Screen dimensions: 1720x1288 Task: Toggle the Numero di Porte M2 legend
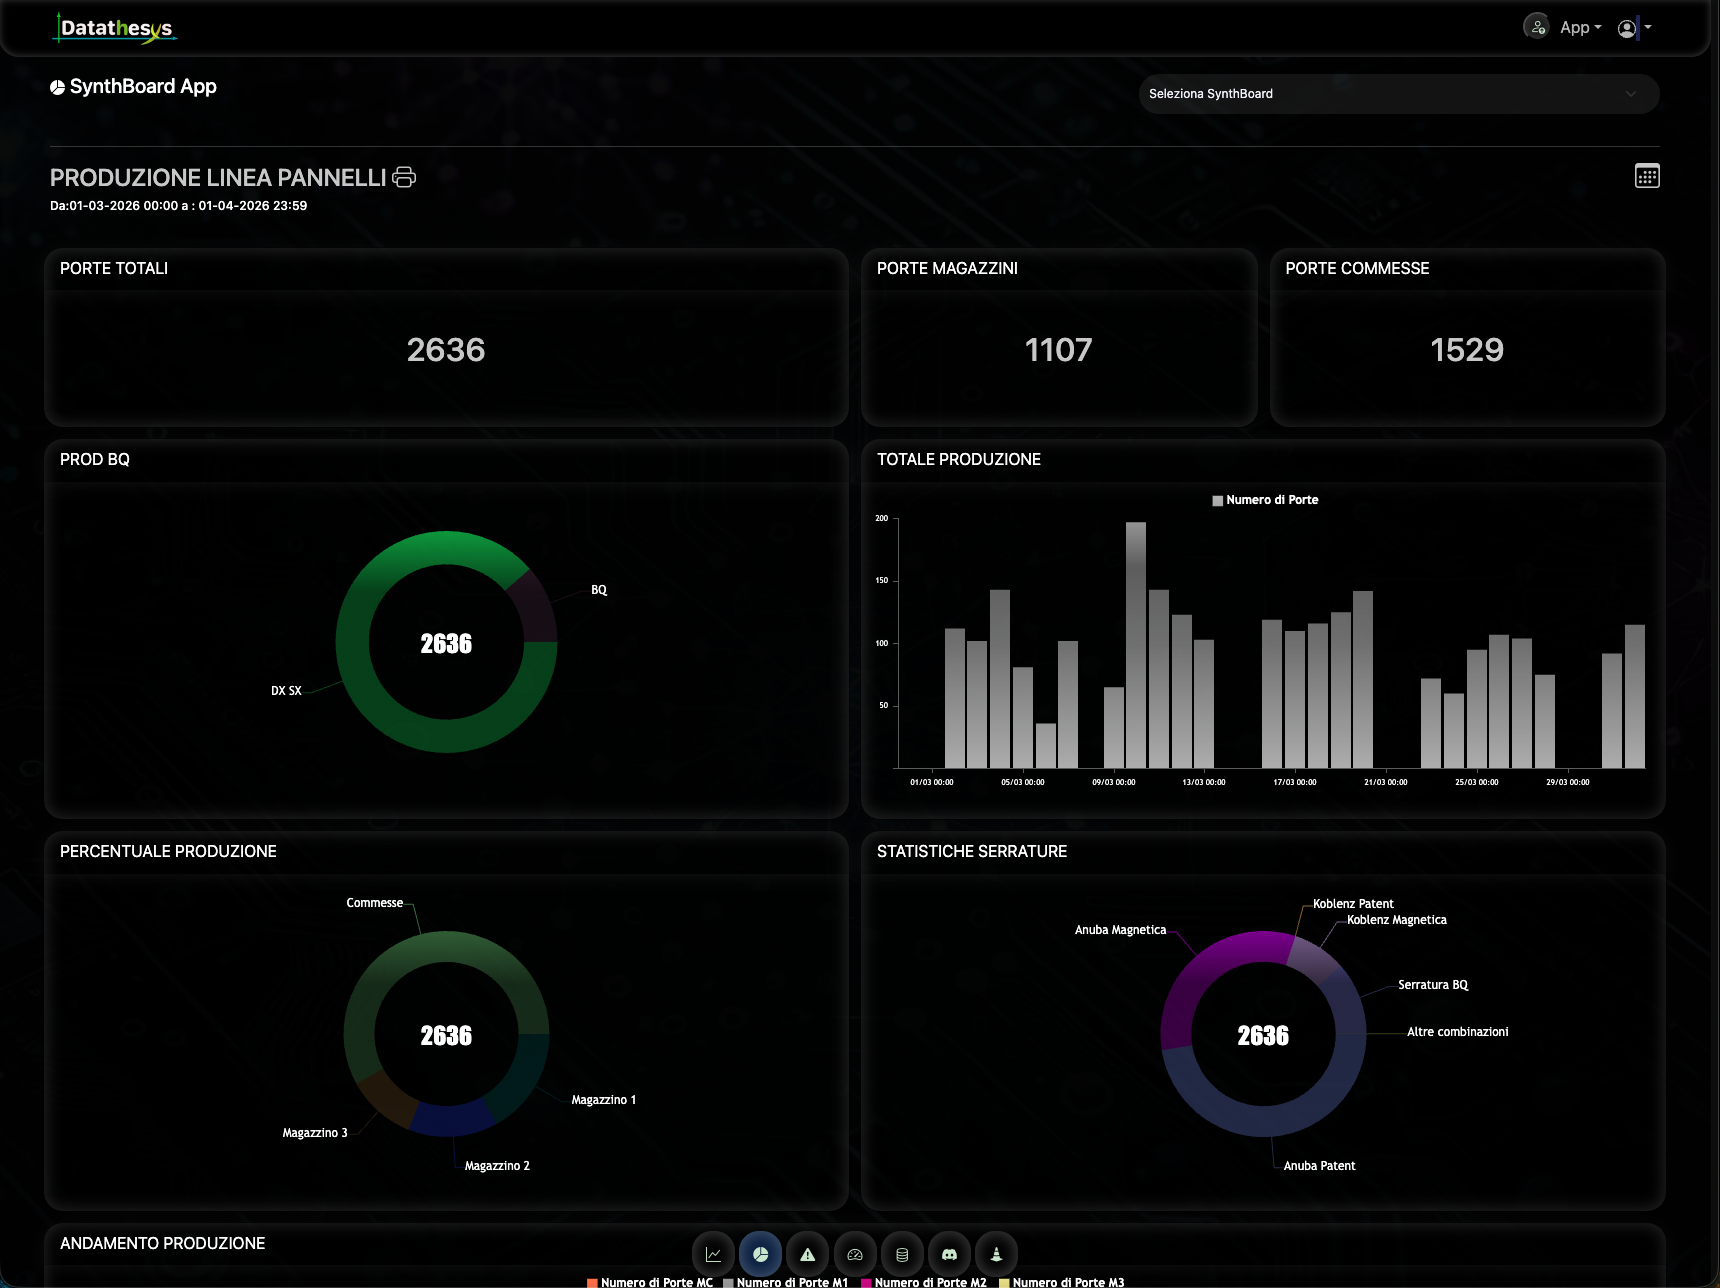(x=924, y=1282)
